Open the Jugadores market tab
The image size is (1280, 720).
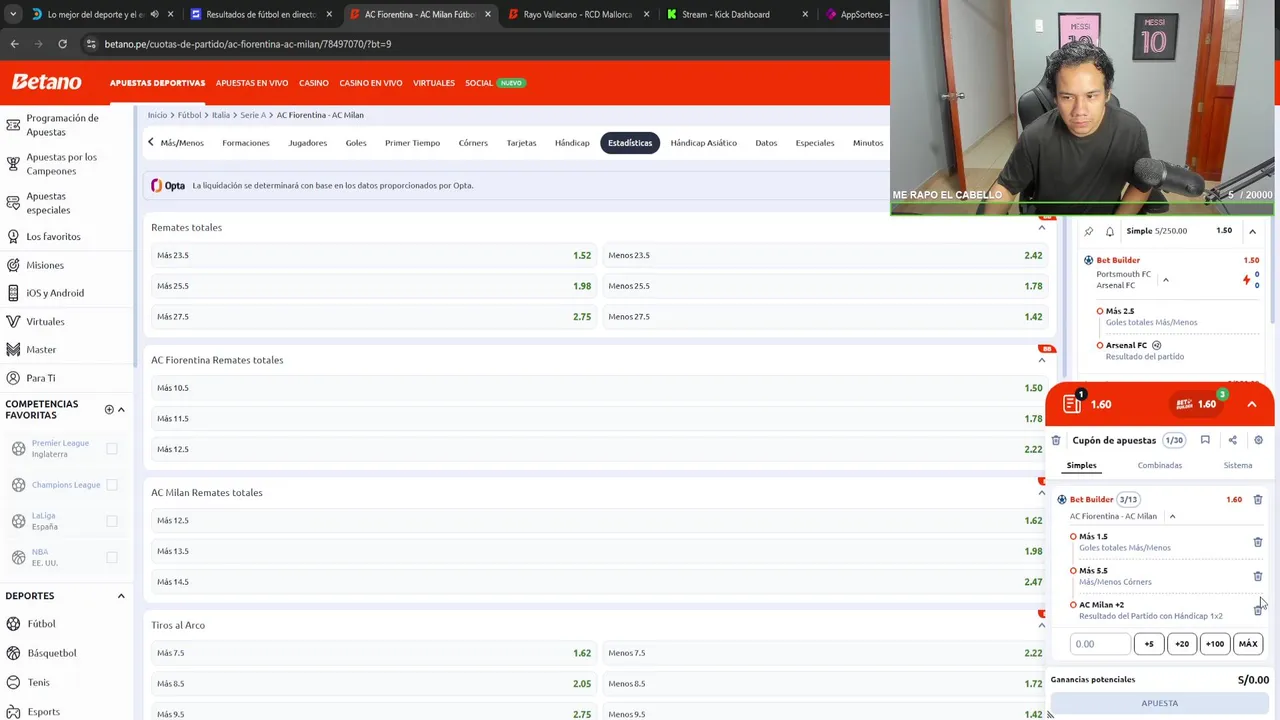tap(307, 143)
